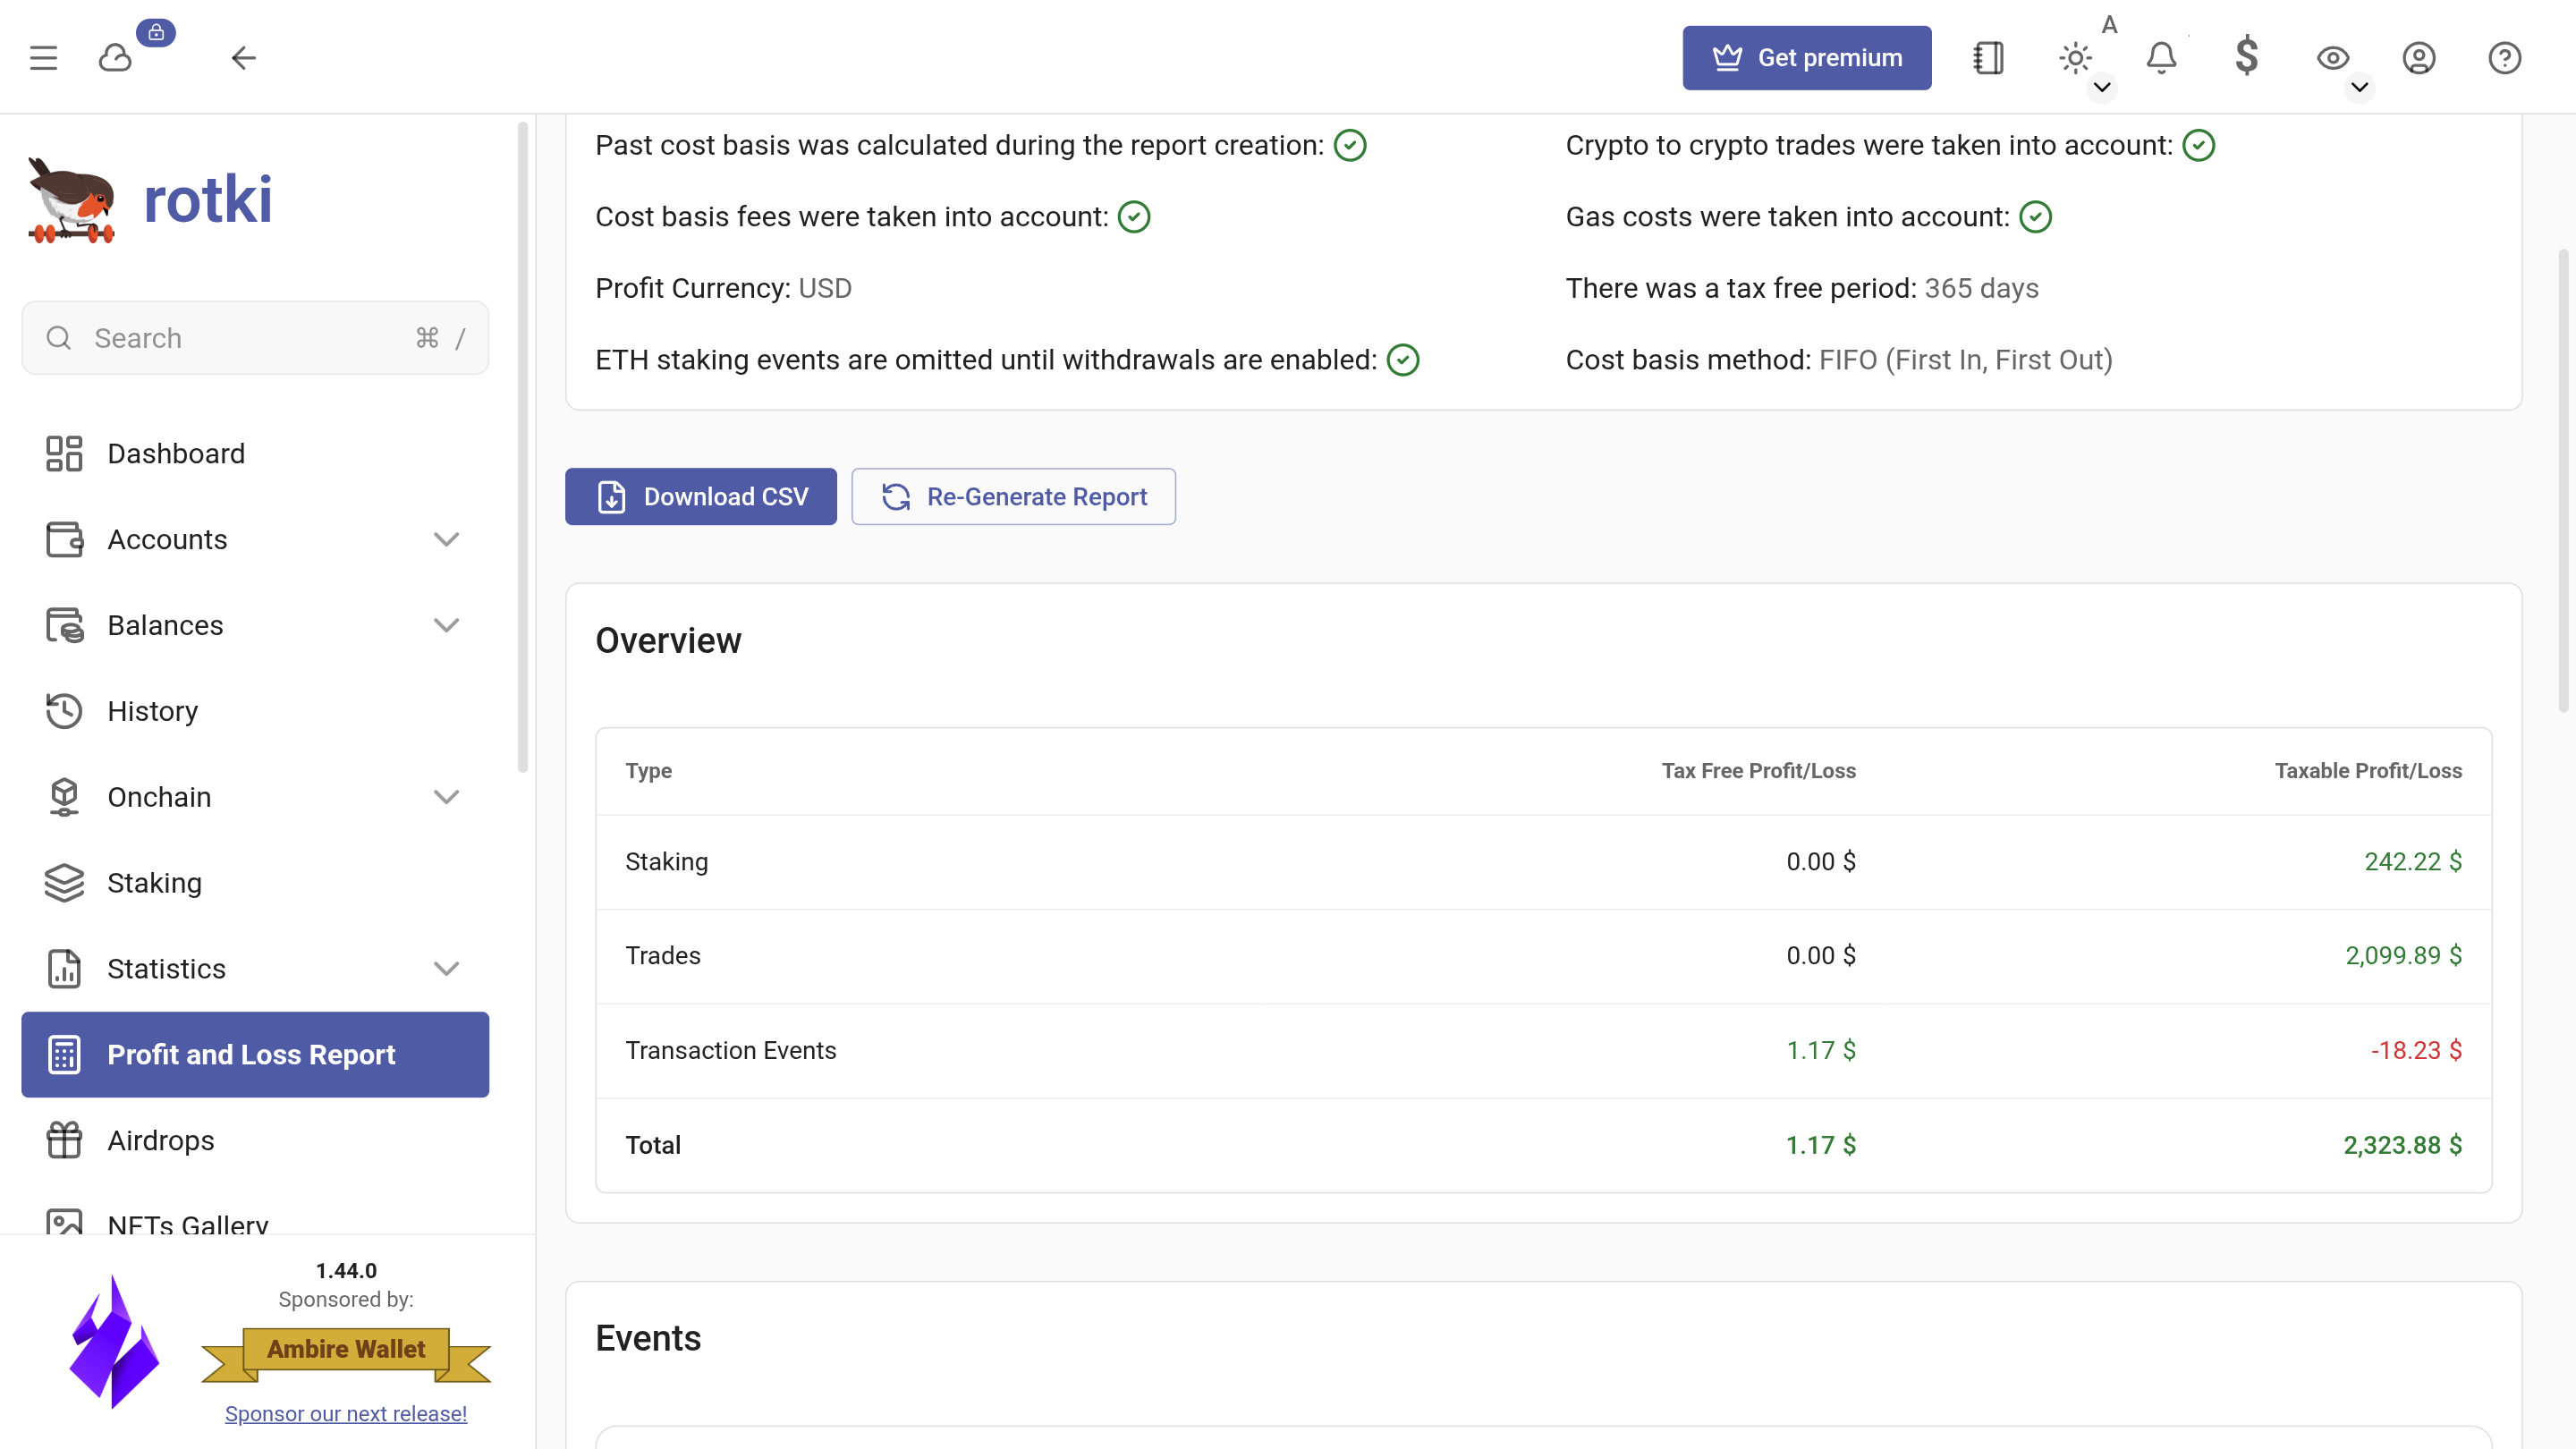Expand the Accounts sidebar menu

coord(255,540)
